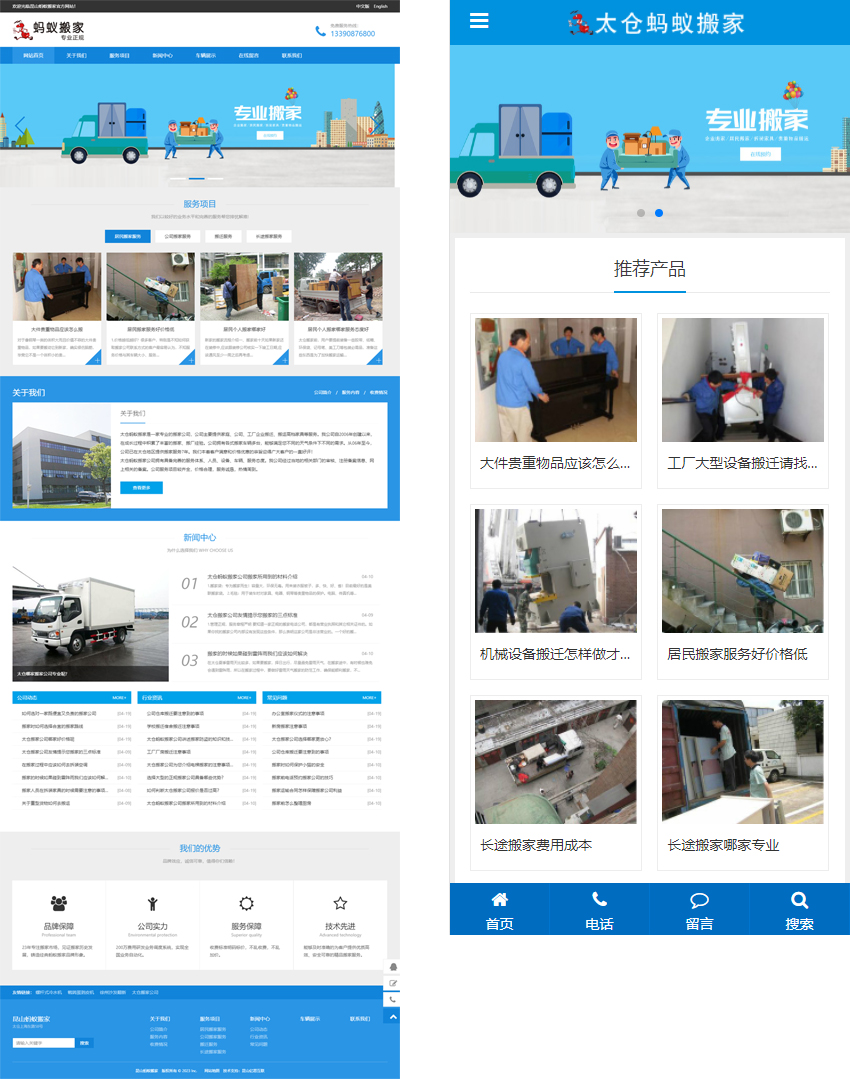Tap the 留言 message bubble icon
850x1079 pixels.
[x=700, y=899]
